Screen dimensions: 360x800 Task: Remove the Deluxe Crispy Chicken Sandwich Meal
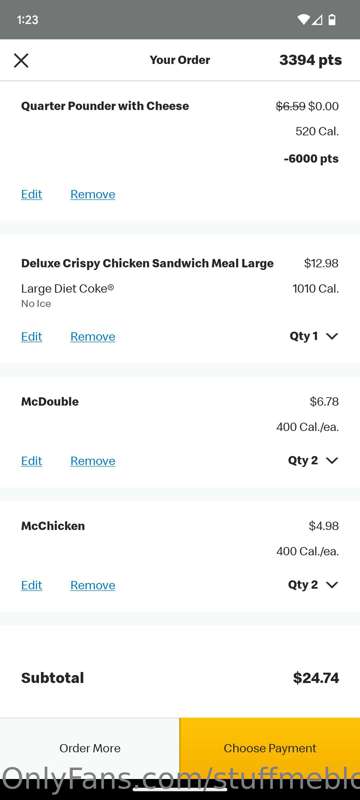(x=93, y=337)
